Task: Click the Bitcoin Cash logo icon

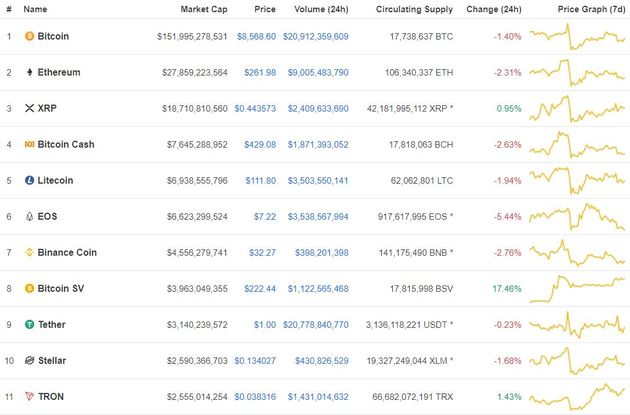Action: pyautogui.click(x=29, y=144)
